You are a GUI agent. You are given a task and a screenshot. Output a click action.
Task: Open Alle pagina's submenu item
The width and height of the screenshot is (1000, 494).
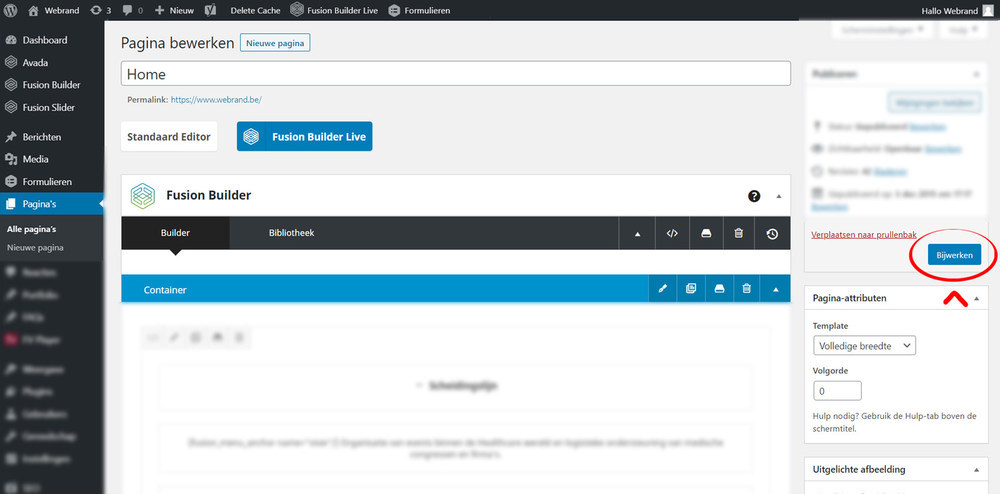[x=33, y=229]
